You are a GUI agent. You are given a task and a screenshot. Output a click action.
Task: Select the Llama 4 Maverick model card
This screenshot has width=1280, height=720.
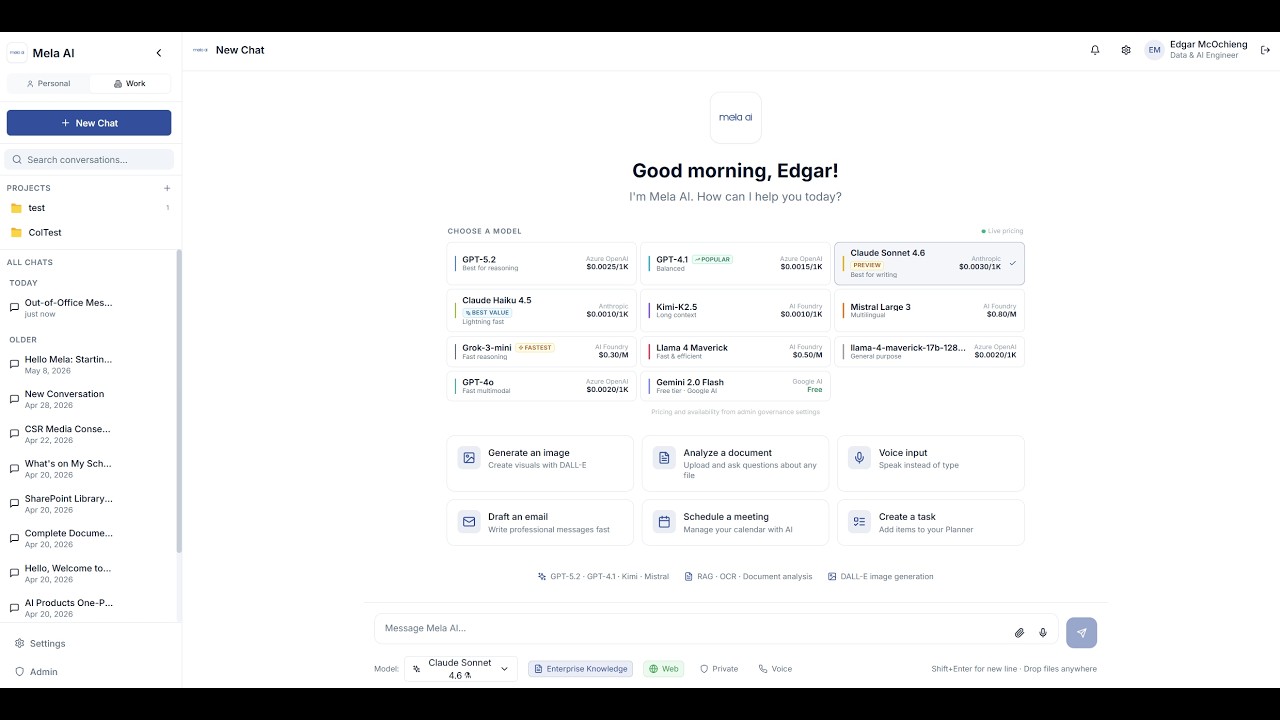click(736, 352)
